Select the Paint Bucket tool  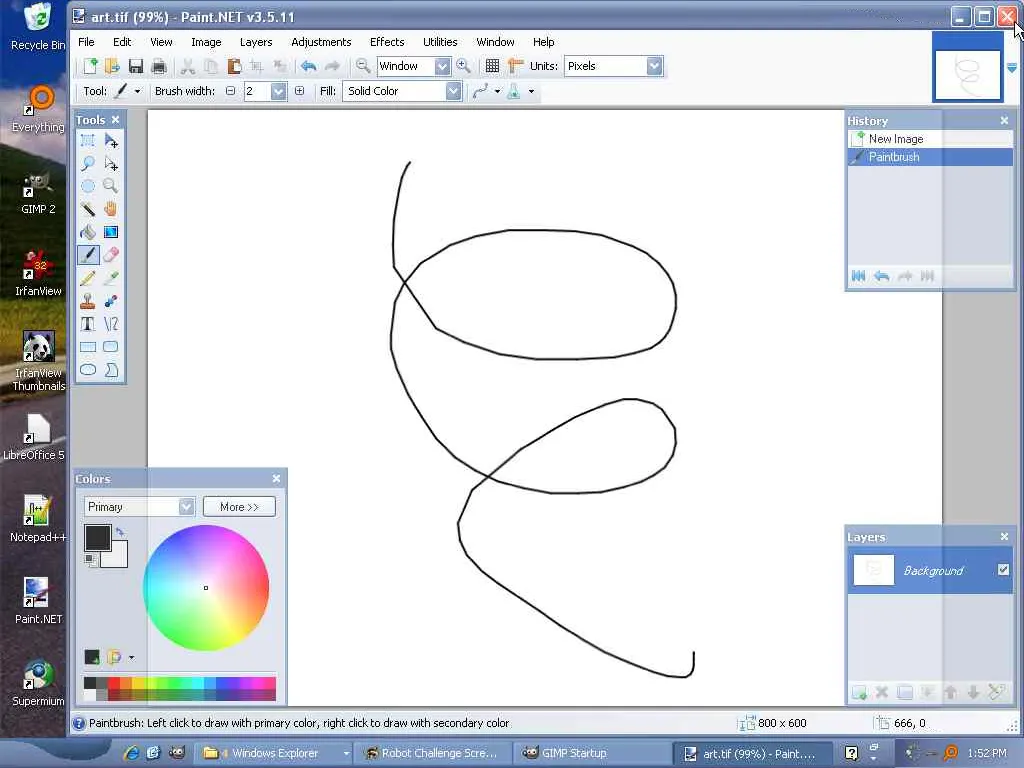tap(88, 232)
